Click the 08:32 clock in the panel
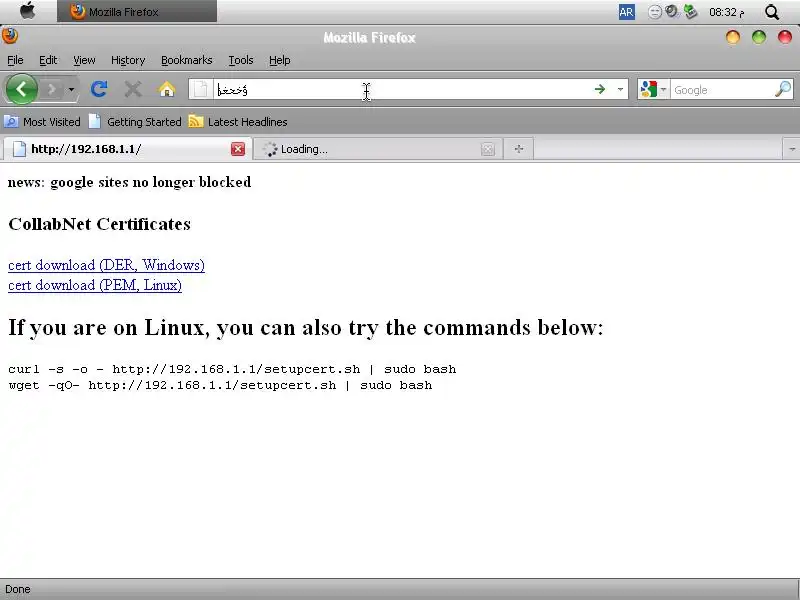This screenshot has height=600, width=800. pyautogui.click(x=727, y=12)
